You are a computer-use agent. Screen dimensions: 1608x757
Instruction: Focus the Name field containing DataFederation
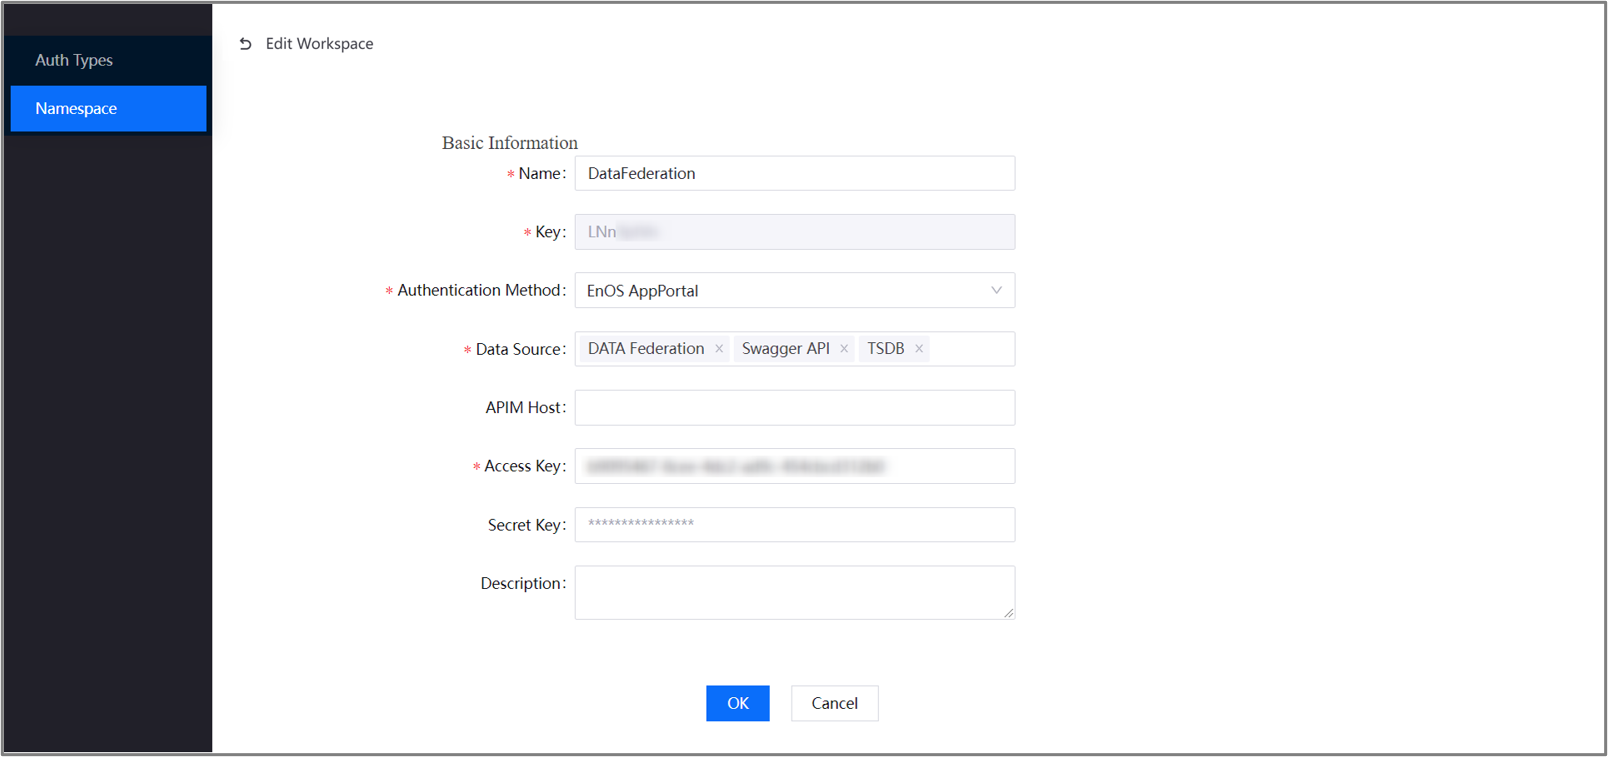tap(794, 174)
